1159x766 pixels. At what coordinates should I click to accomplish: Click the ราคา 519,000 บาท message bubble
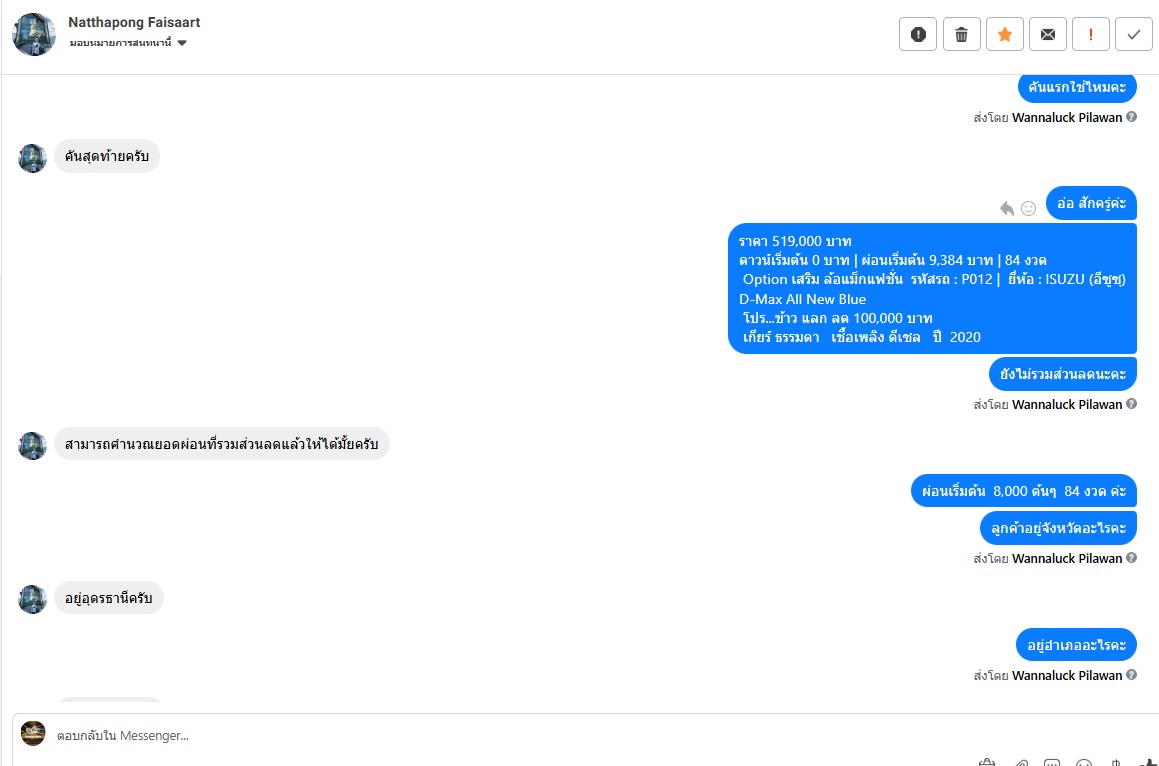click(932, 288)
